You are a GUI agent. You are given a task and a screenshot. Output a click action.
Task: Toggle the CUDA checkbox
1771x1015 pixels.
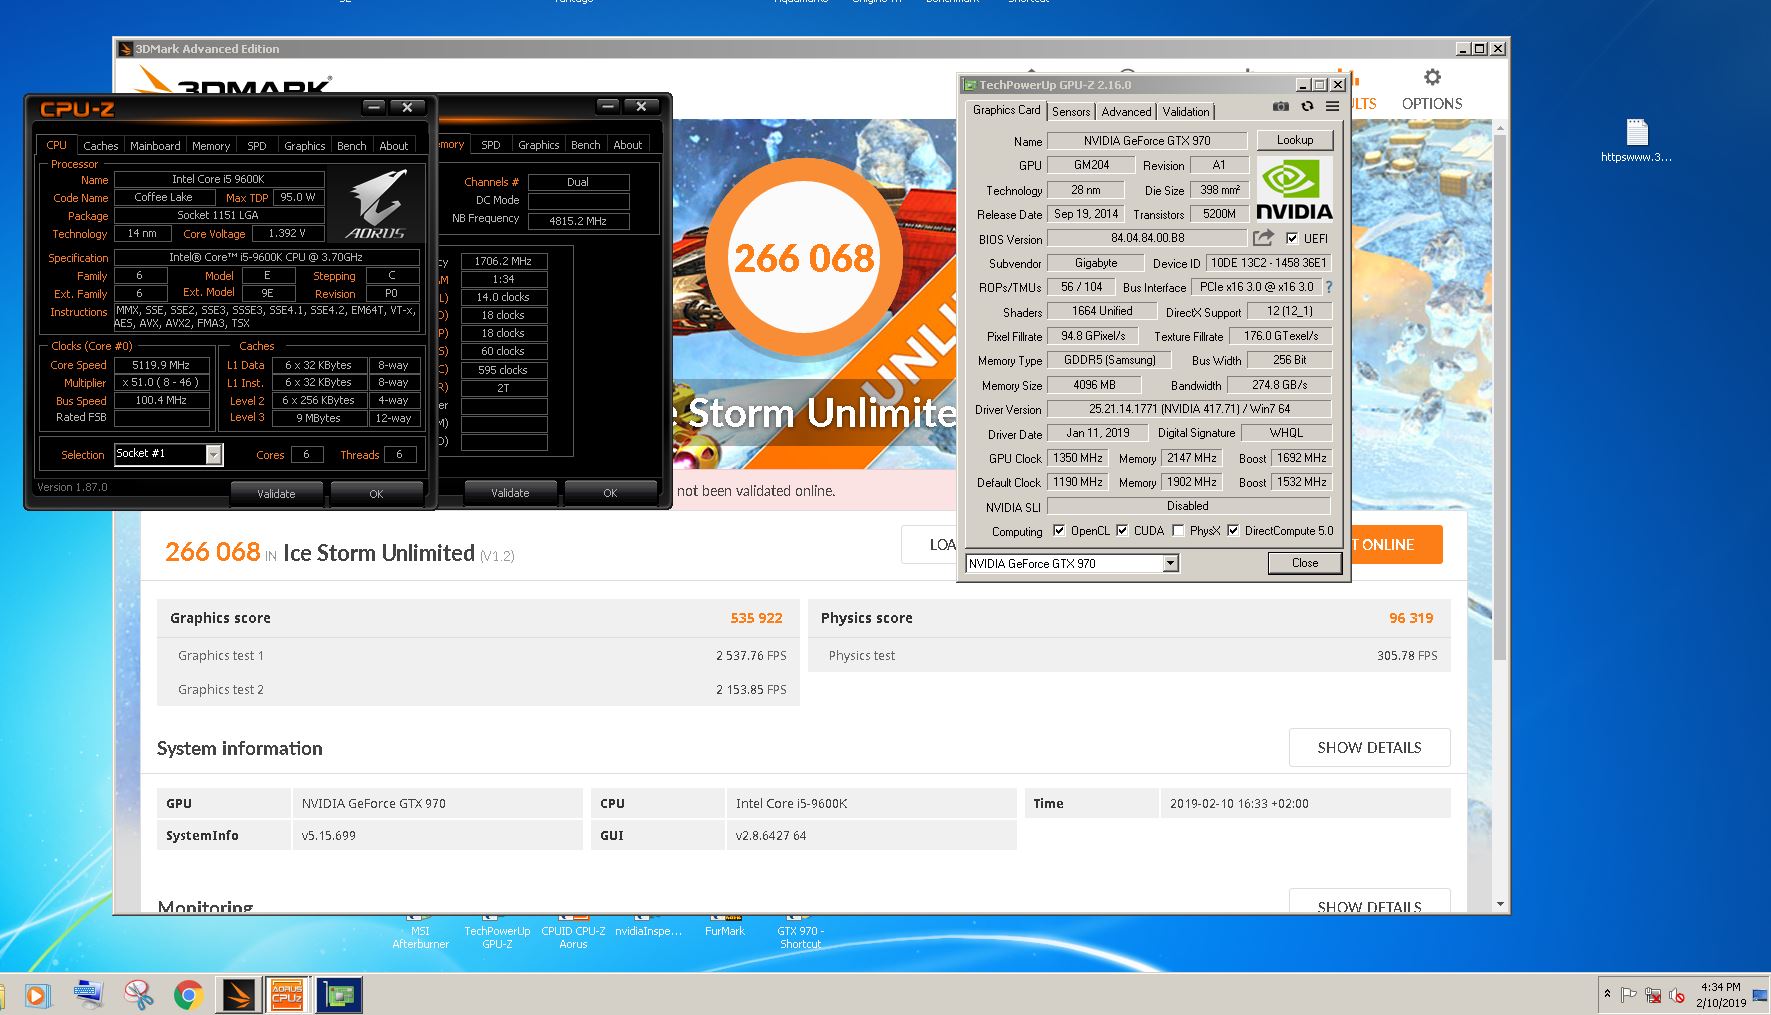[x=1122, y=530]
